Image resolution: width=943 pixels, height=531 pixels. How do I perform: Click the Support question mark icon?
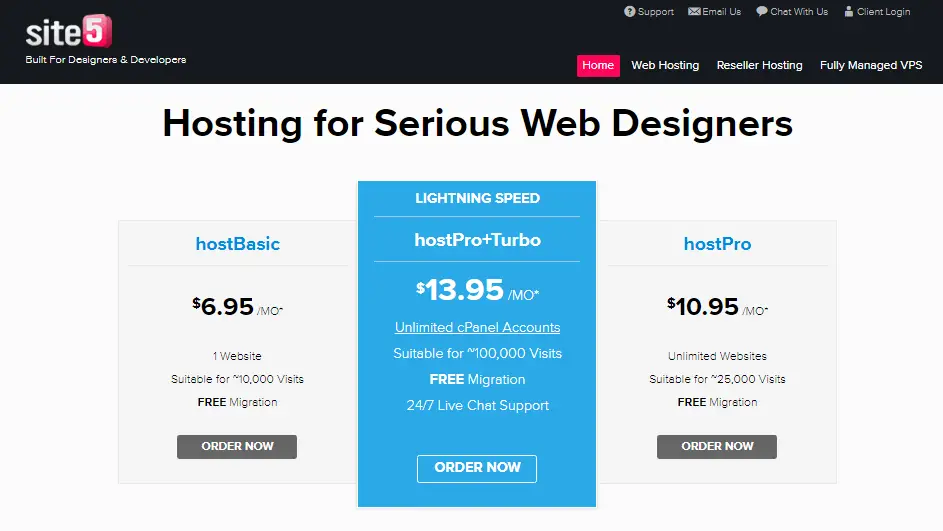coord(629,11)
